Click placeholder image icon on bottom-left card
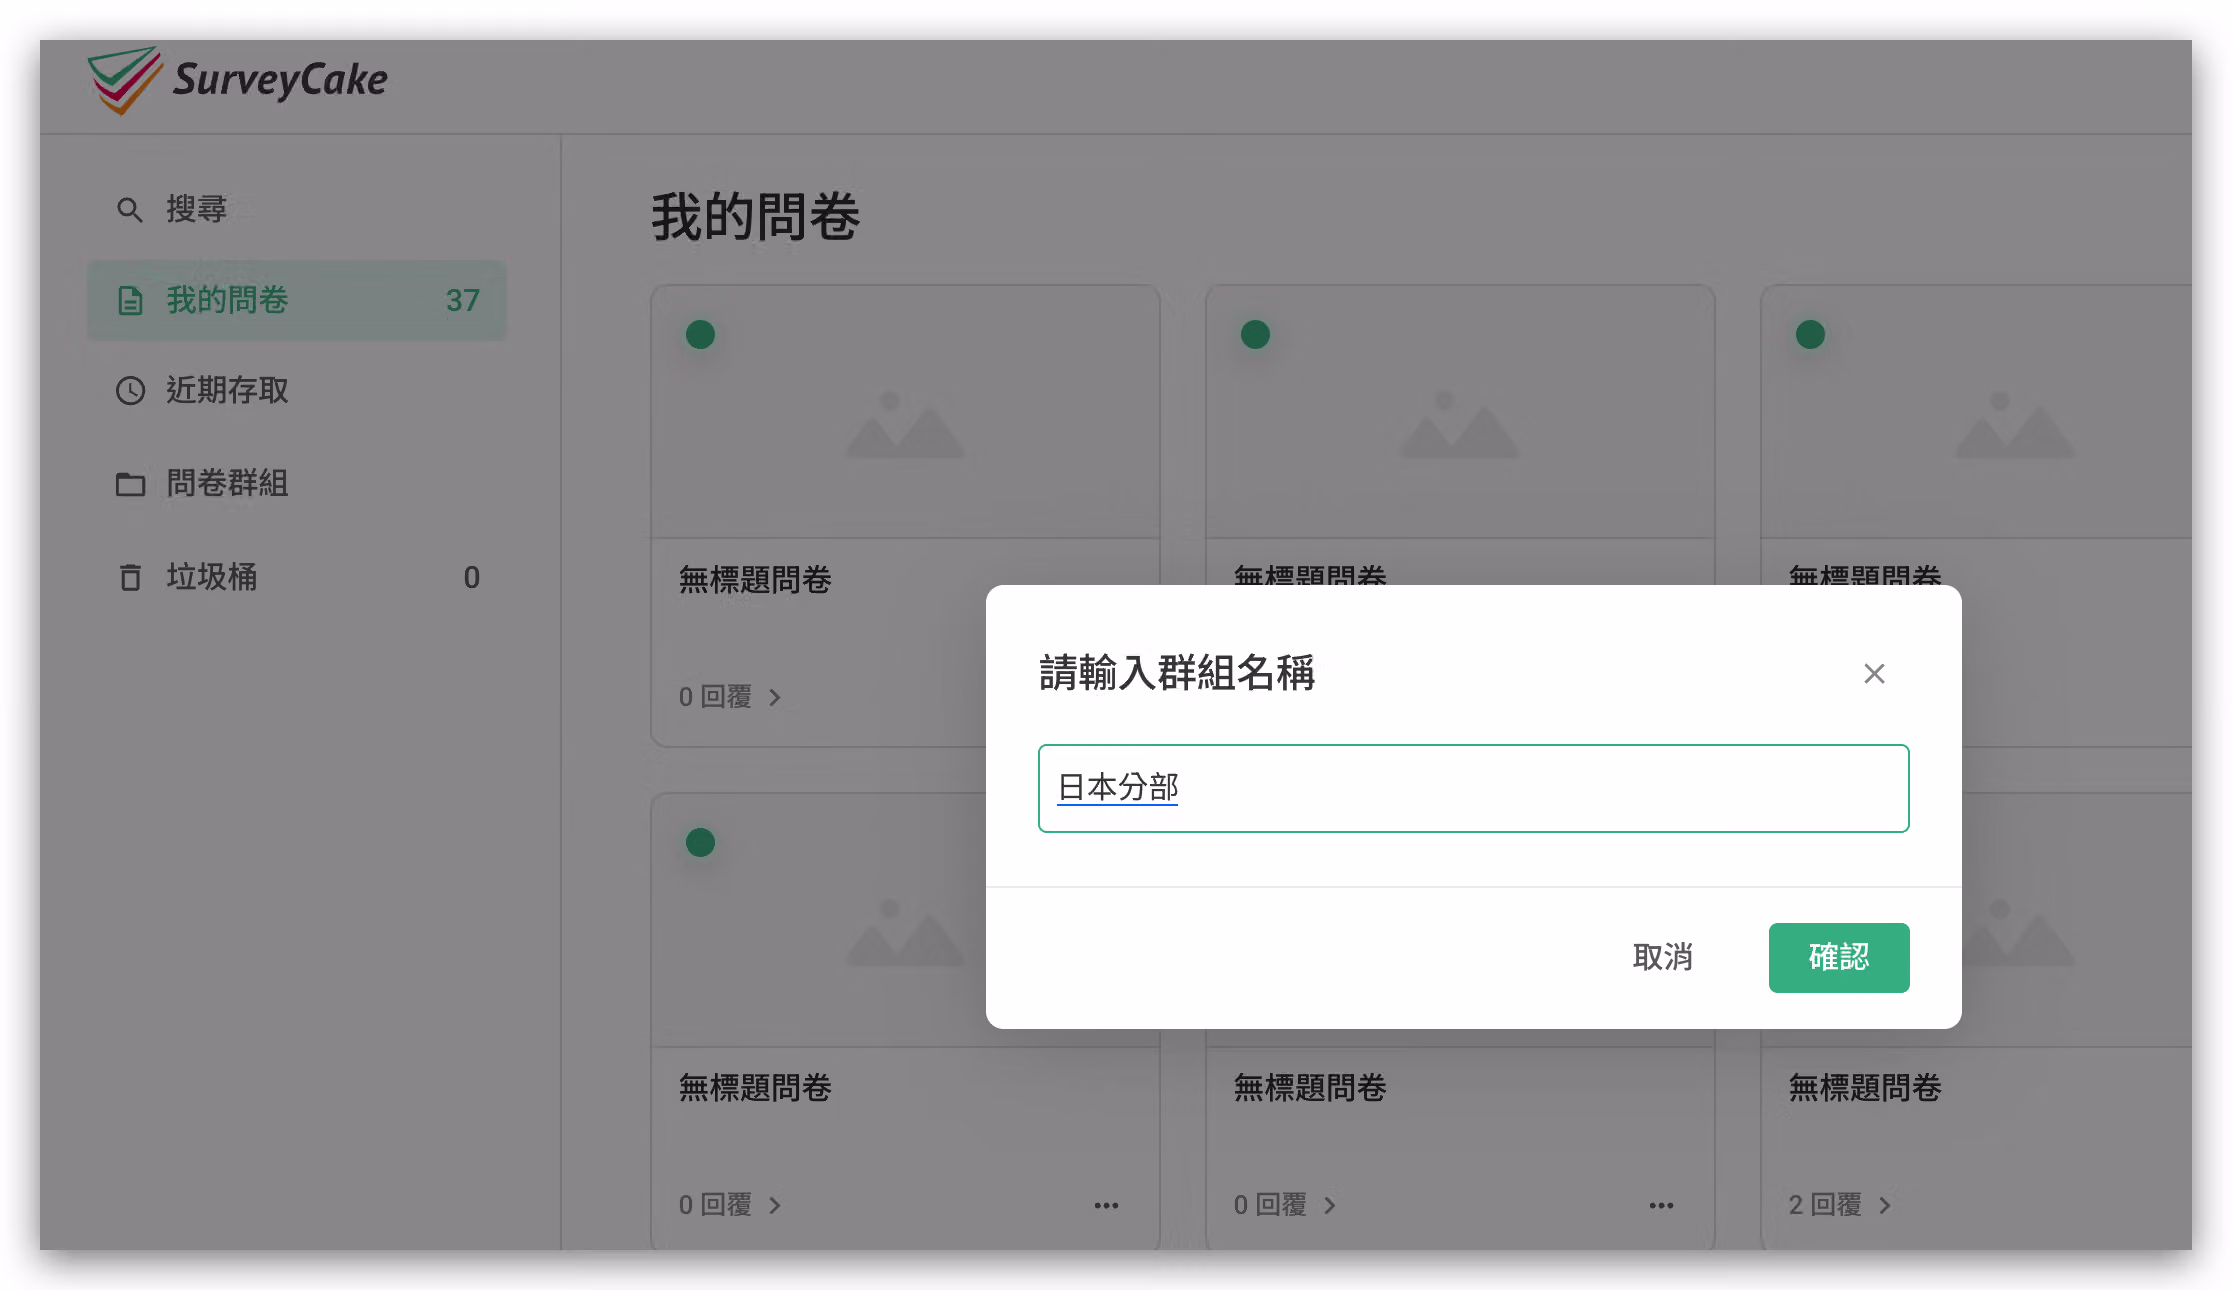Screen dimensions: 2232x1290 [905, 933]
